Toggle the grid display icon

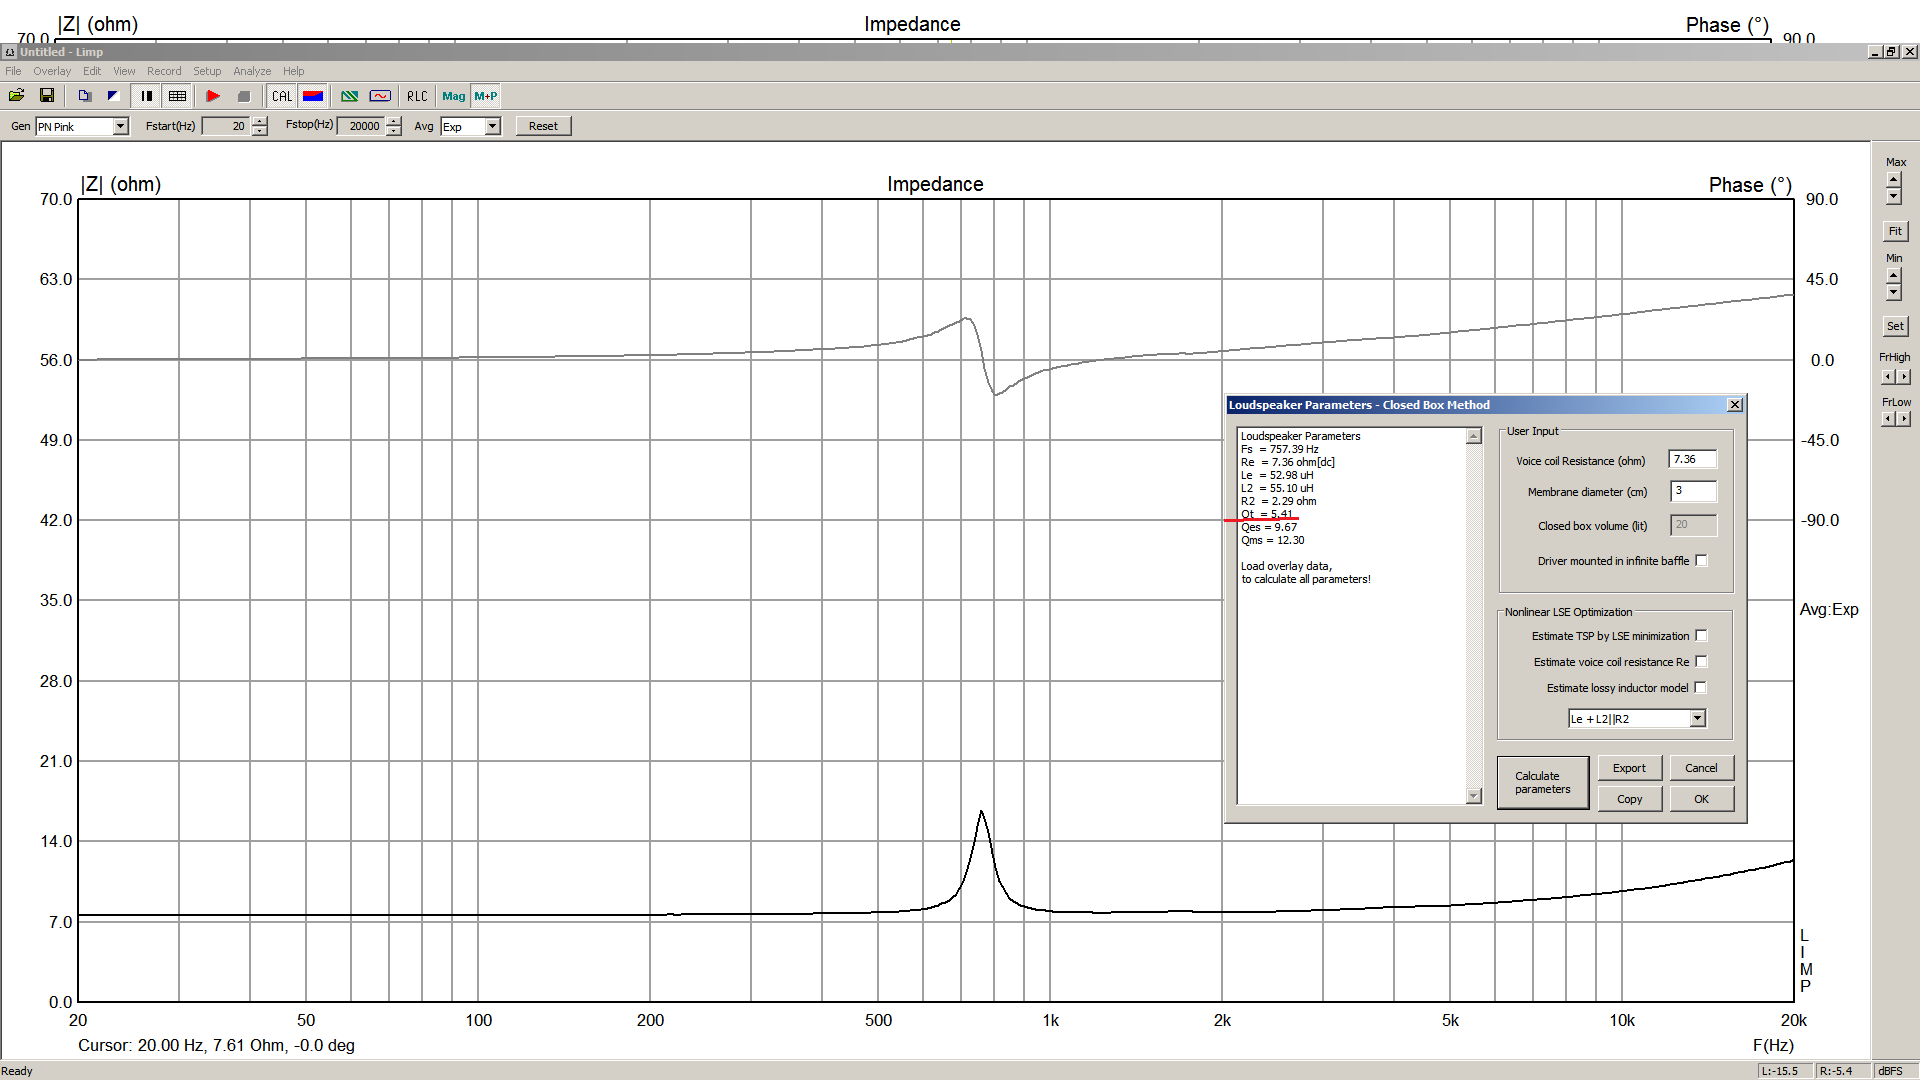coord(177,96)
